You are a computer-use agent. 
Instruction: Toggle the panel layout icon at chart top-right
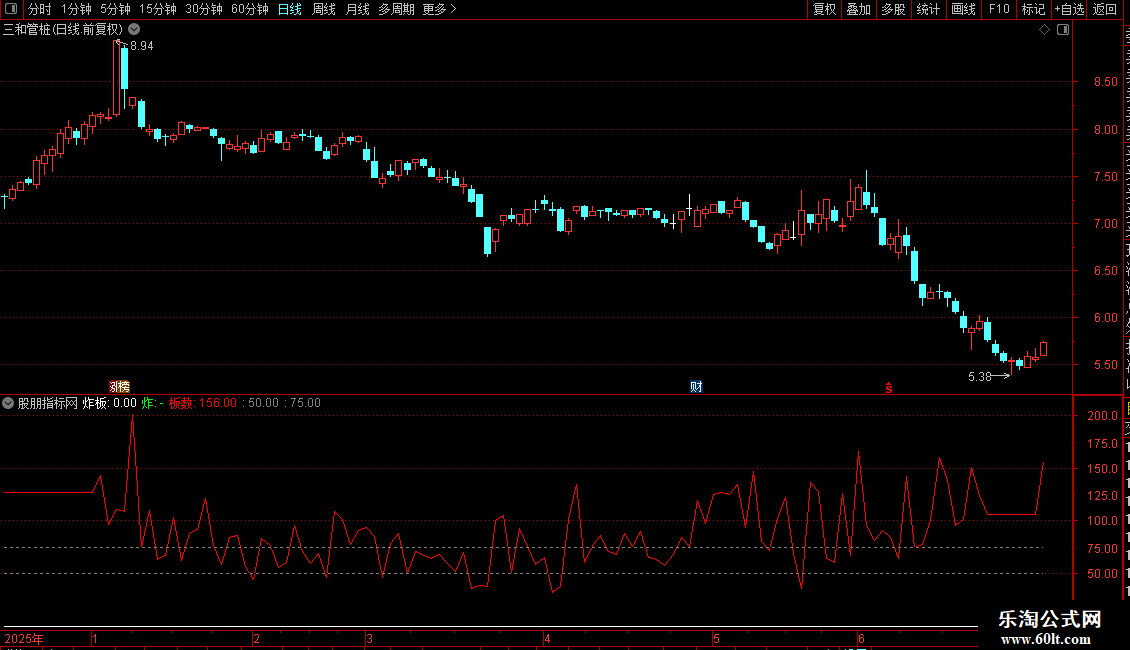tap(1063, 30)
